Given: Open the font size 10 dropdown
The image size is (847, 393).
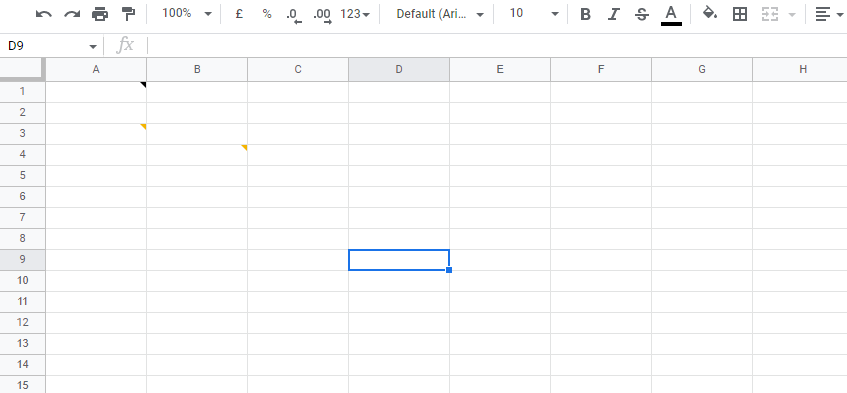Looking at the screenshot, I should coord(534,13).
